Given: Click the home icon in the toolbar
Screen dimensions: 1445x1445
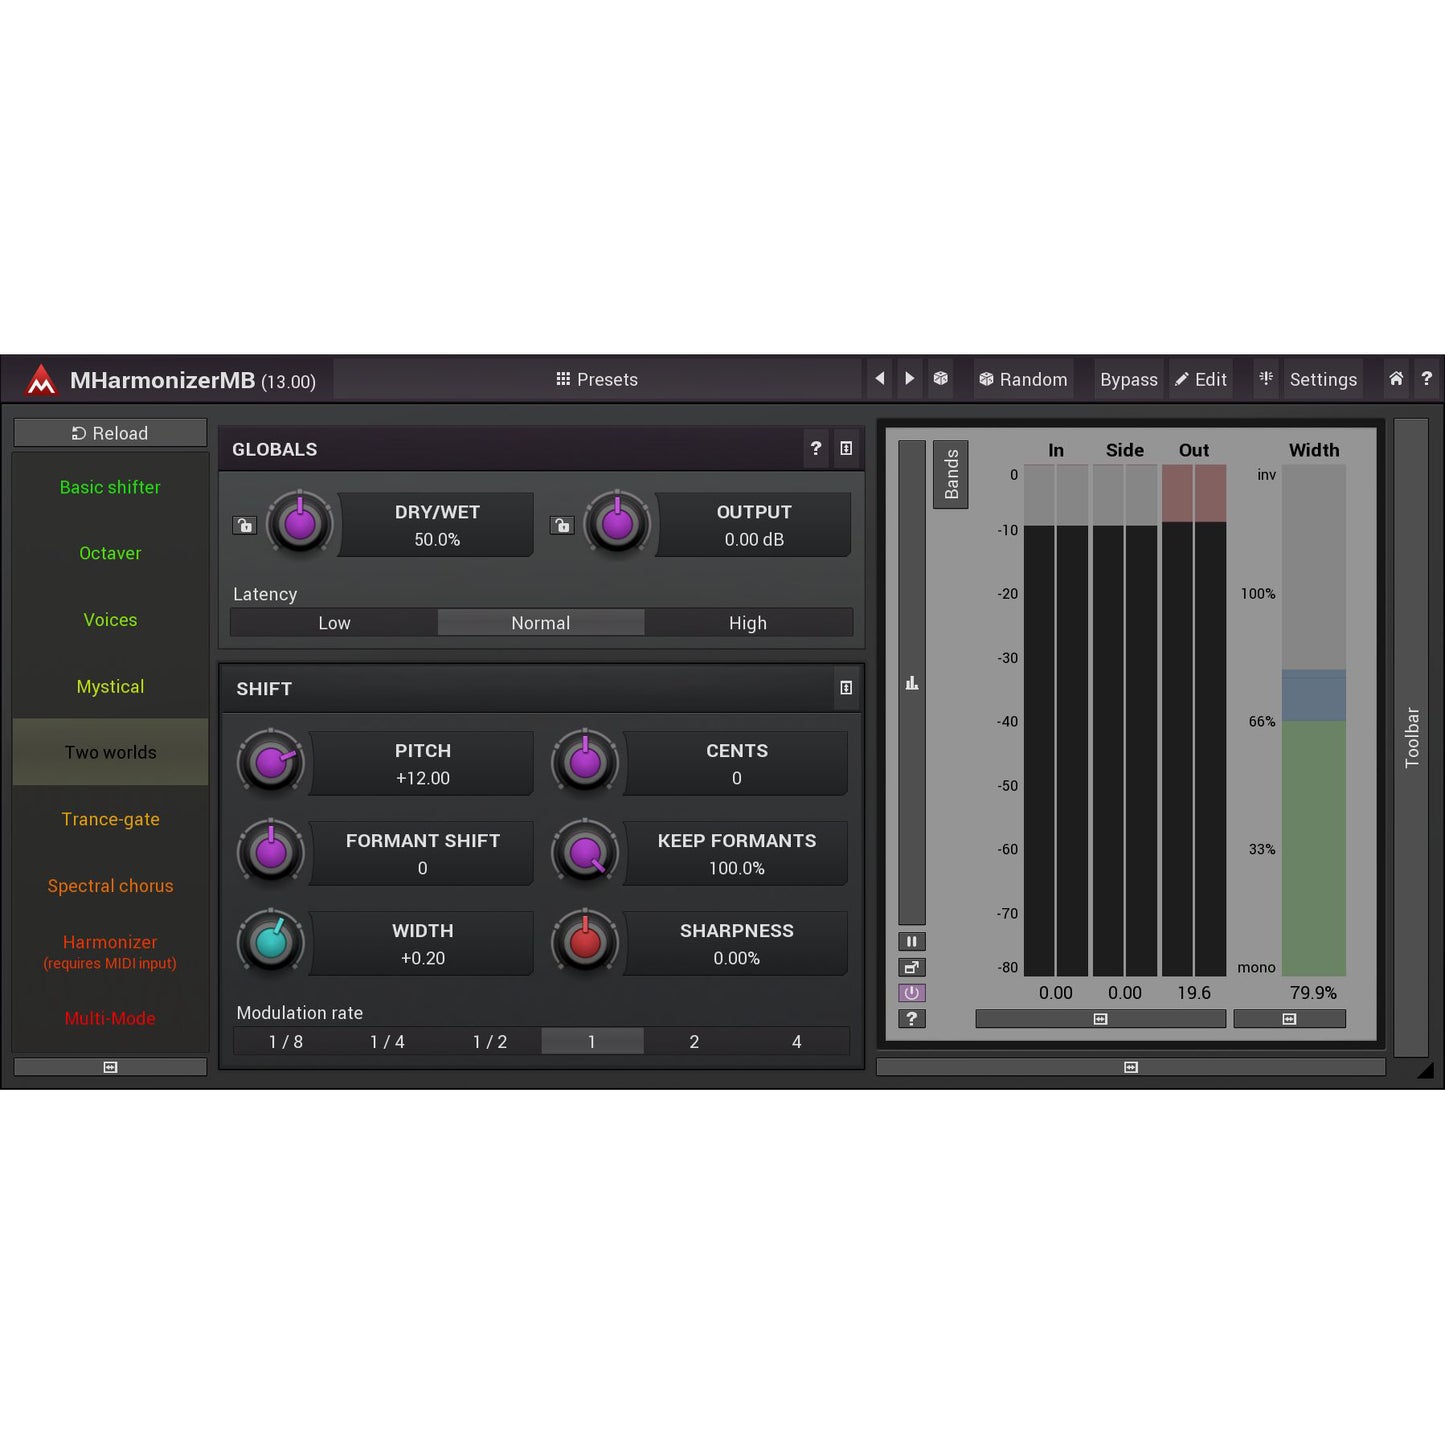Looking at the screenshot, I should coord(1396,379).
